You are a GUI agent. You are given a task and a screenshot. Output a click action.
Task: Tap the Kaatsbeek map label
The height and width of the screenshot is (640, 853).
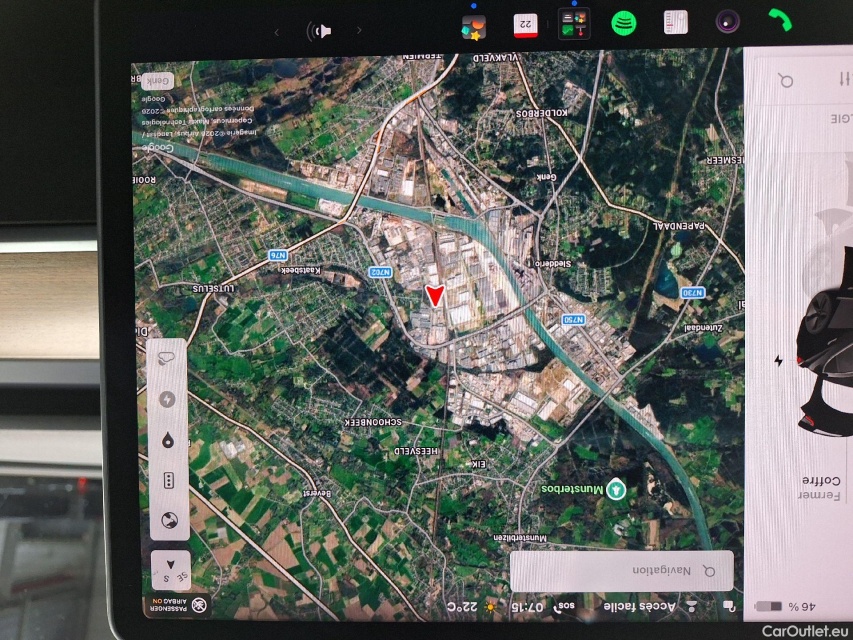coord(300,270)
